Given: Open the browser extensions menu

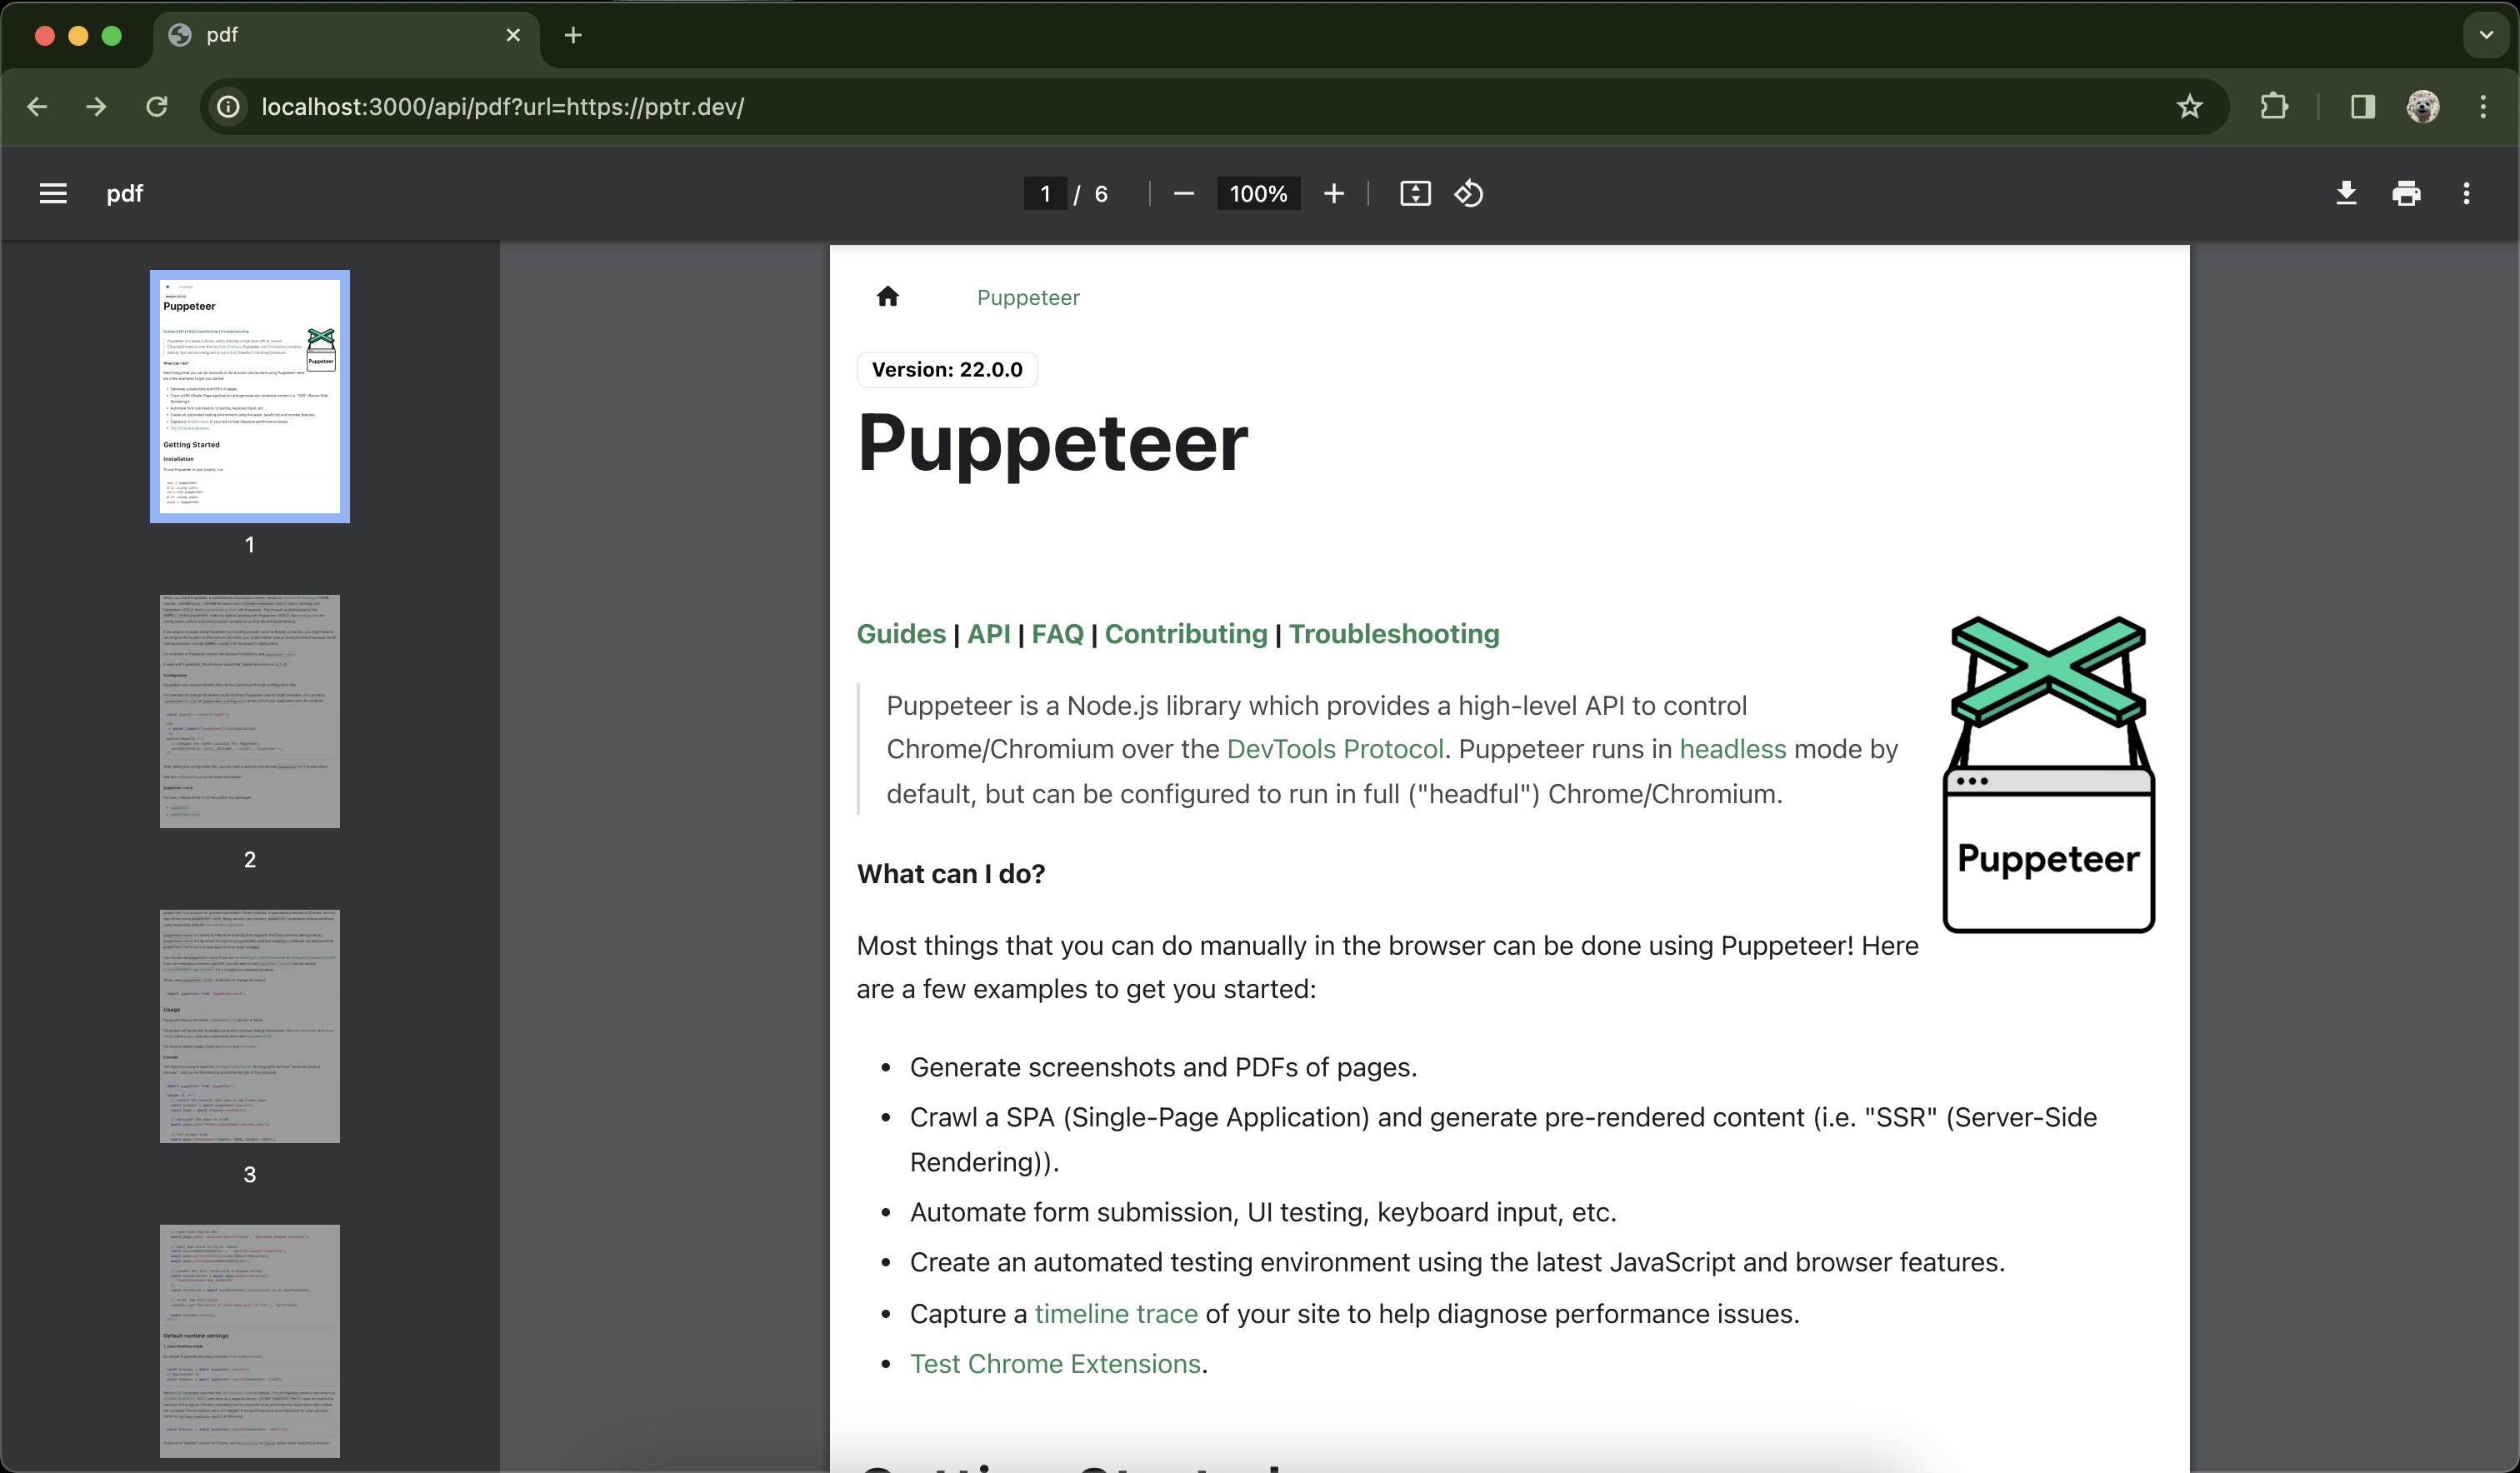Looking at the screenshot, I should 2273,106.
